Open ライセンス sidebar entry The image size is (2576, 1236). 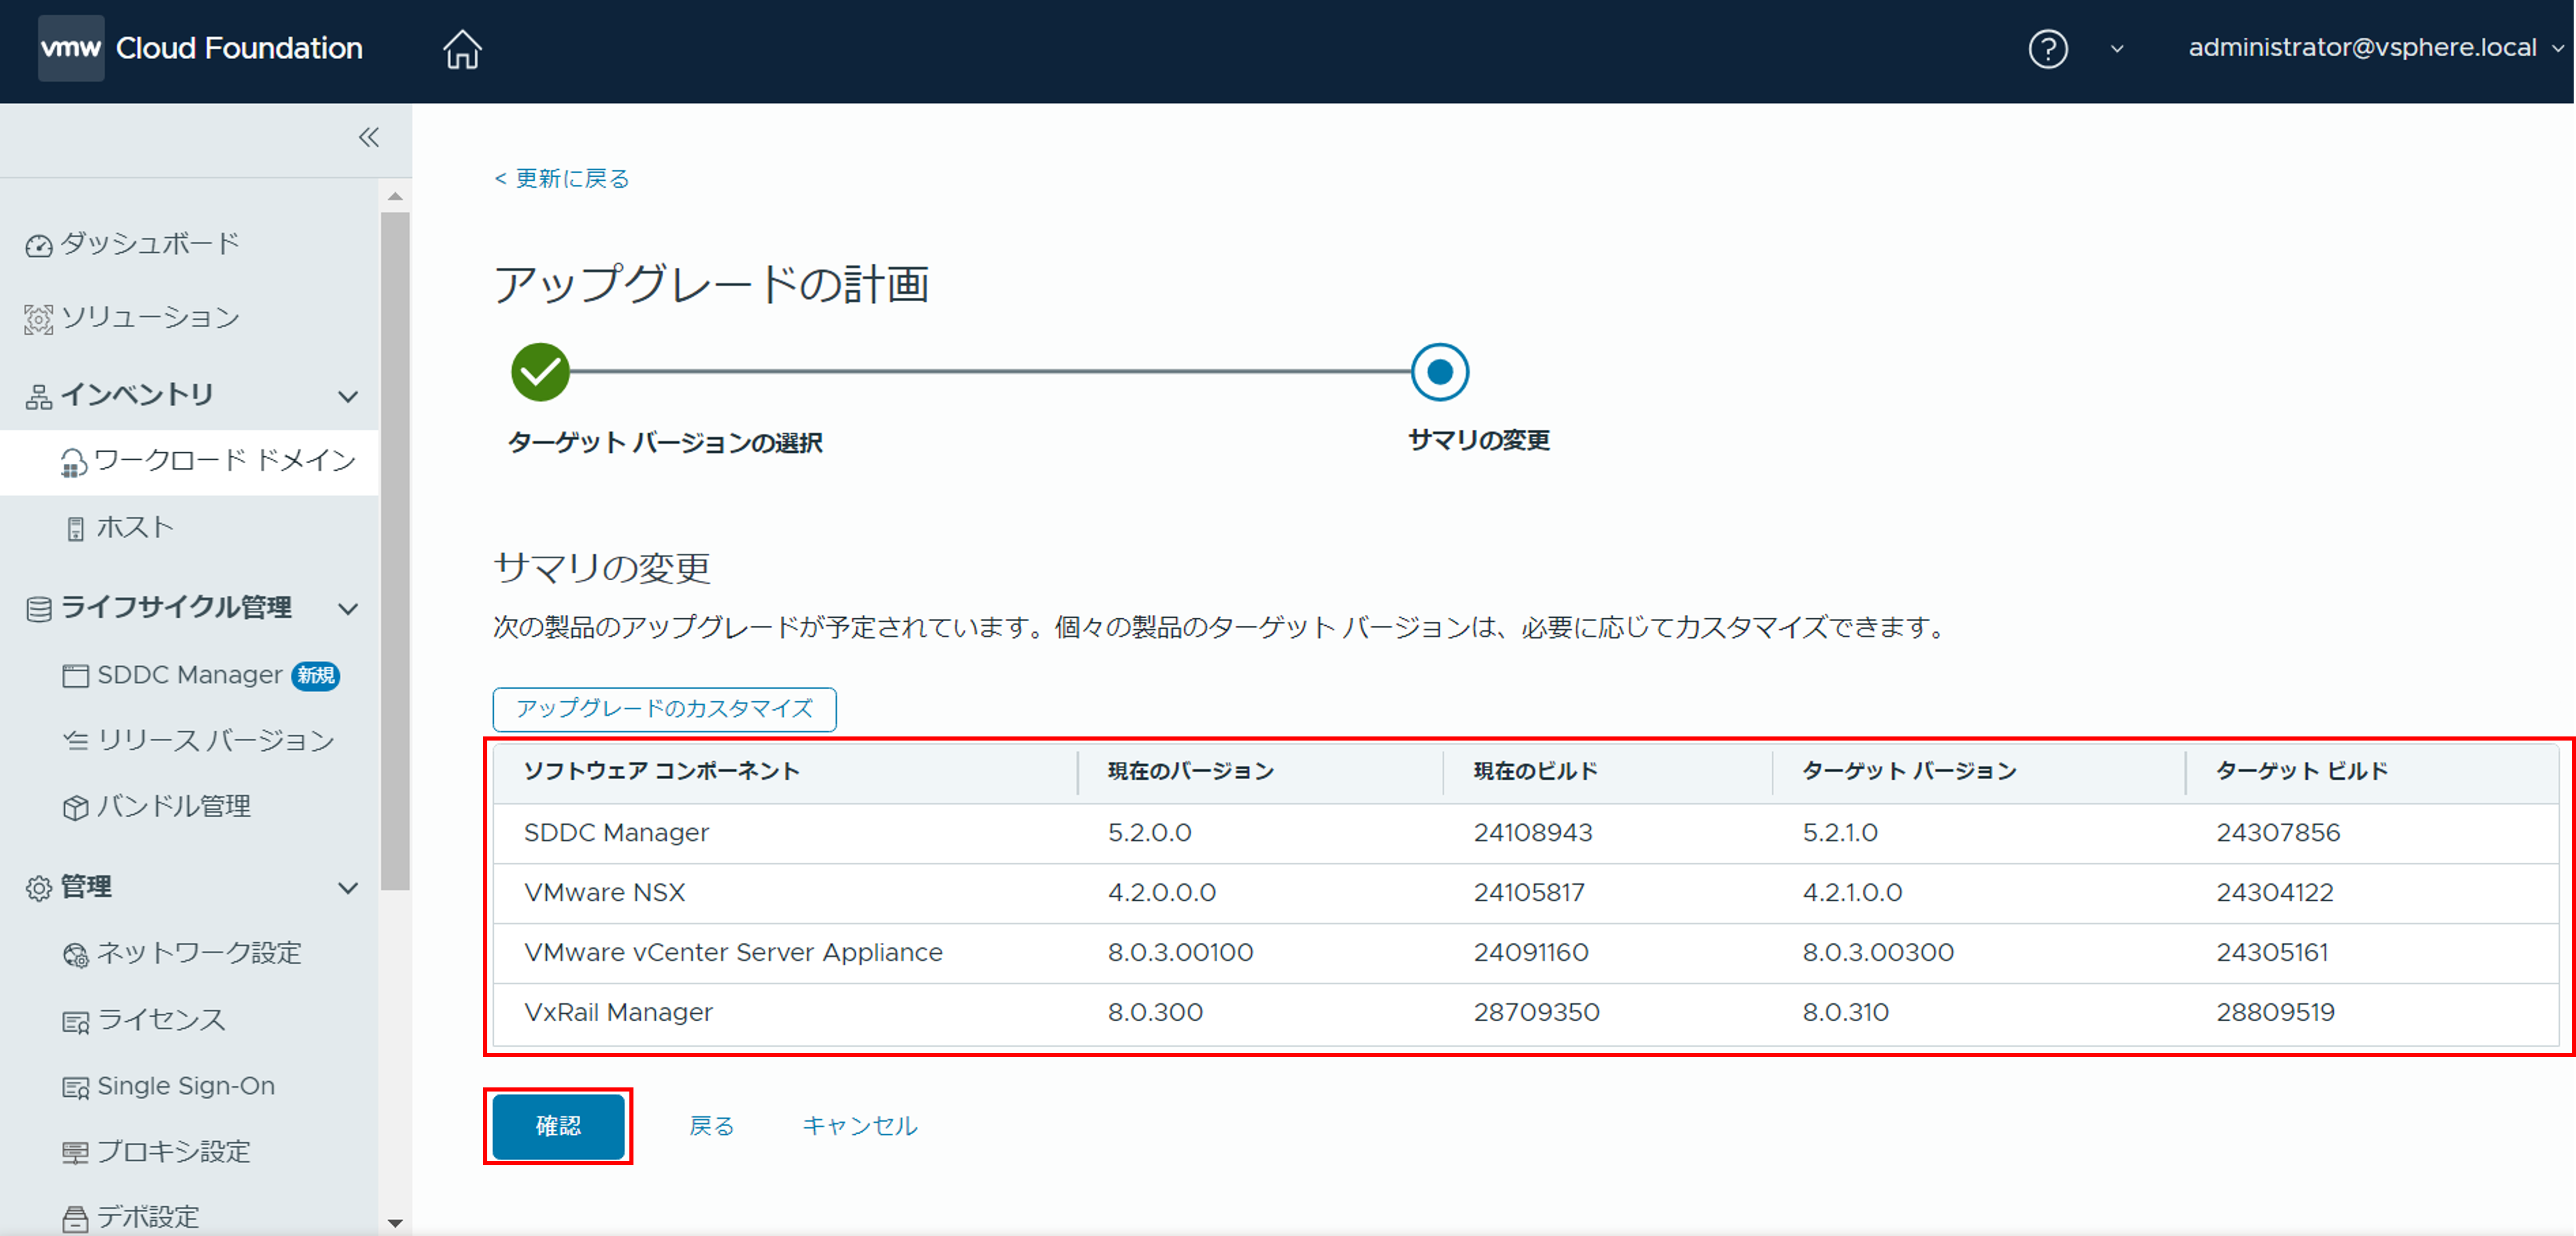click(x=161, y=1019)
